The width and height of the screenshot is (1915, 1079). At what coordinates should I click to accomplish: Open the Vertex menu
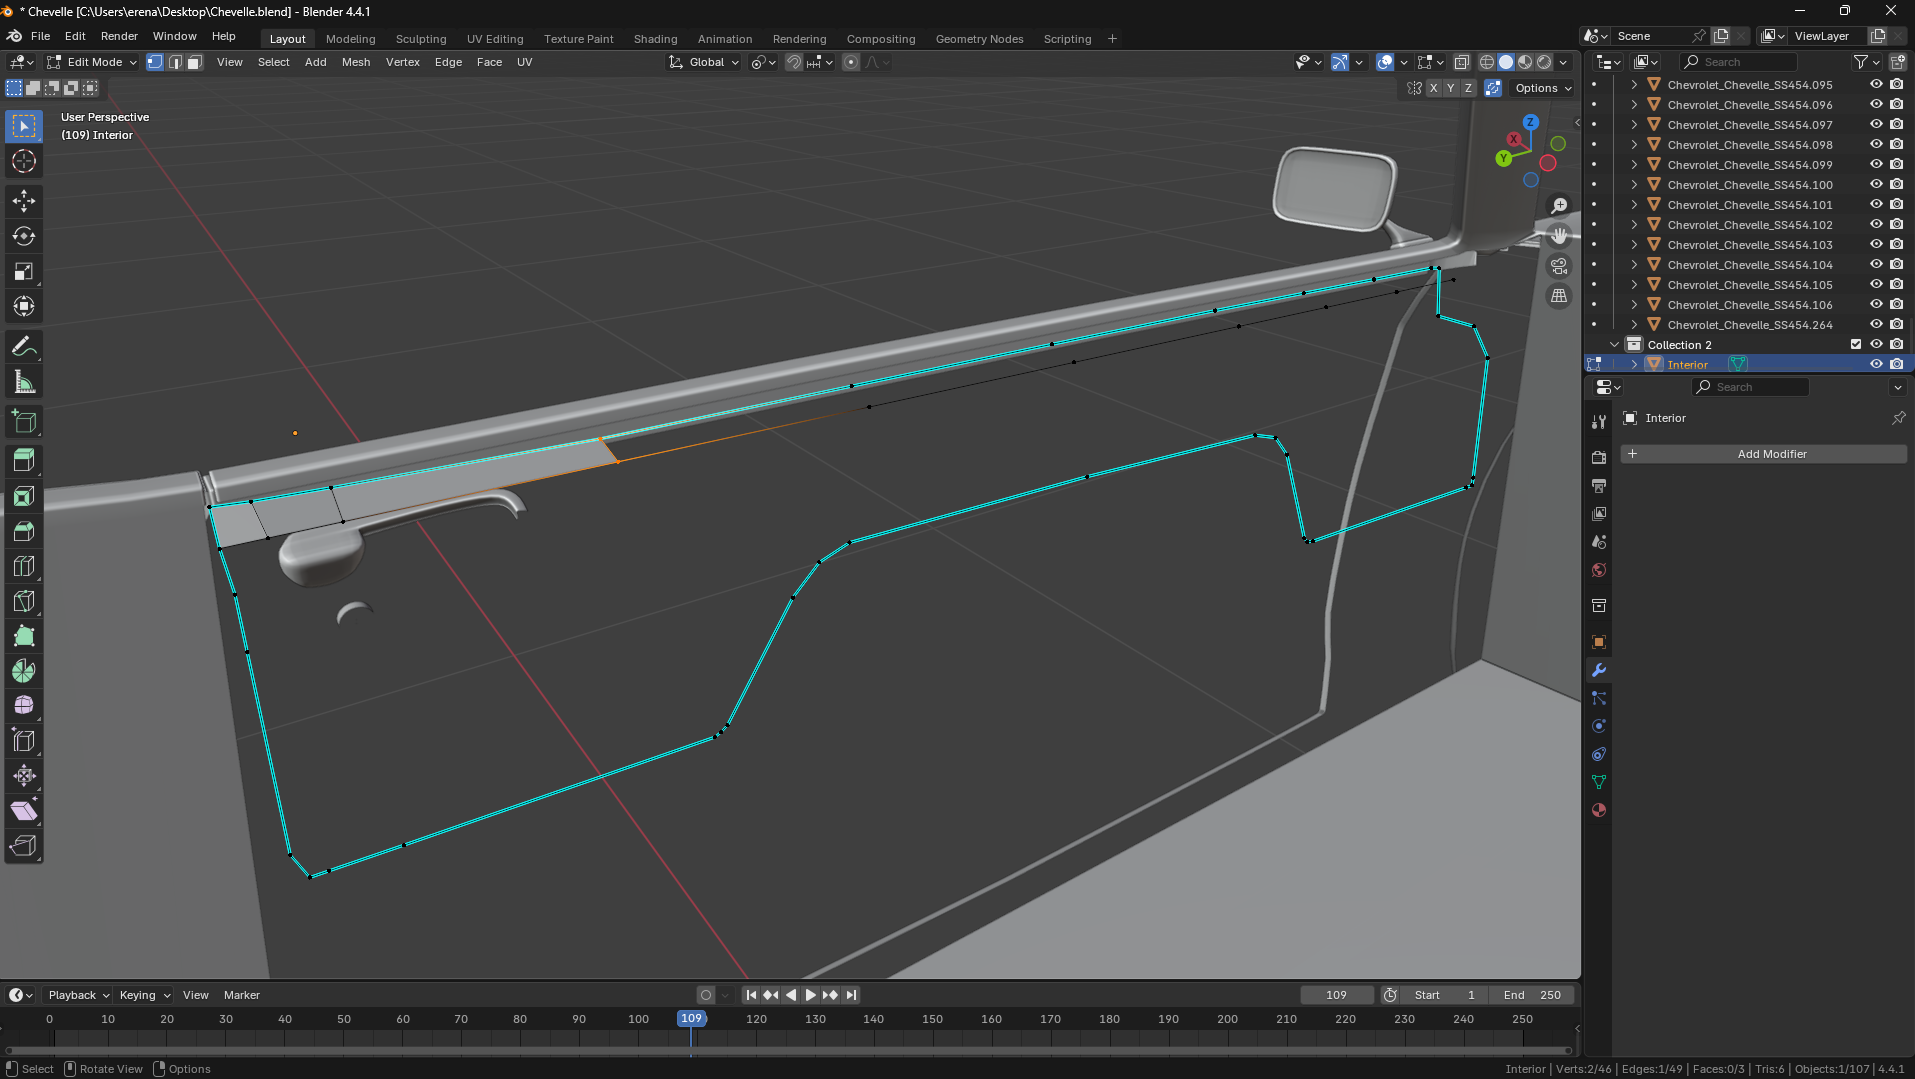pyautogui.click(x=403, y=62)
